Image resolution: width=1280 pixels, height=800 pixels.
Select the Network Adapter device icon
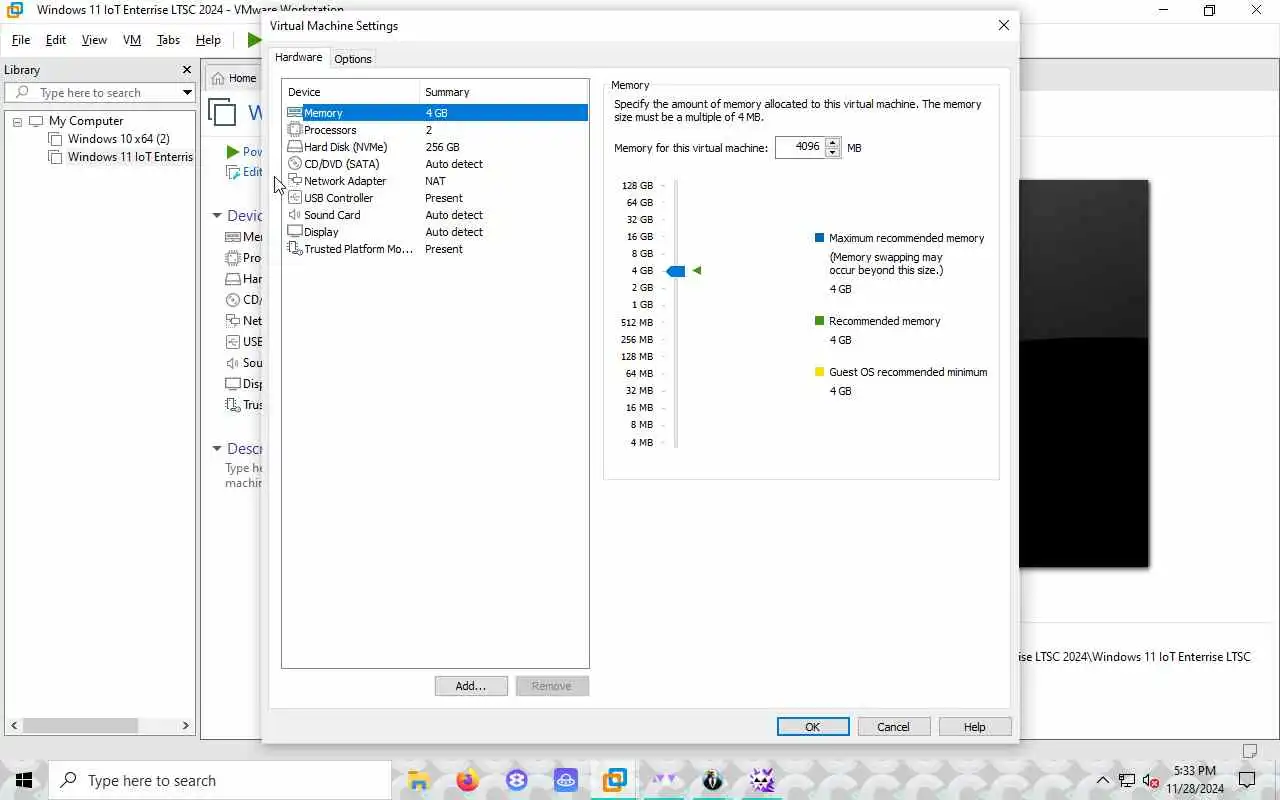(x=295, y=181)
